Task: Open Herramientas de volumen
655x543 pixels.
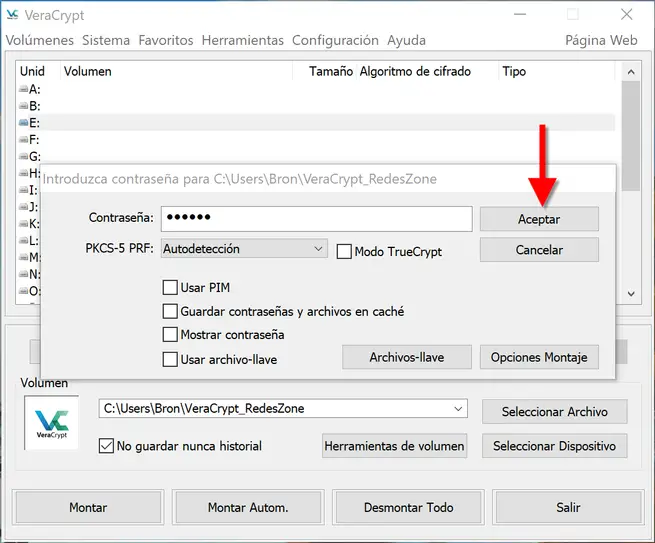Action: [x=394, y=446]
